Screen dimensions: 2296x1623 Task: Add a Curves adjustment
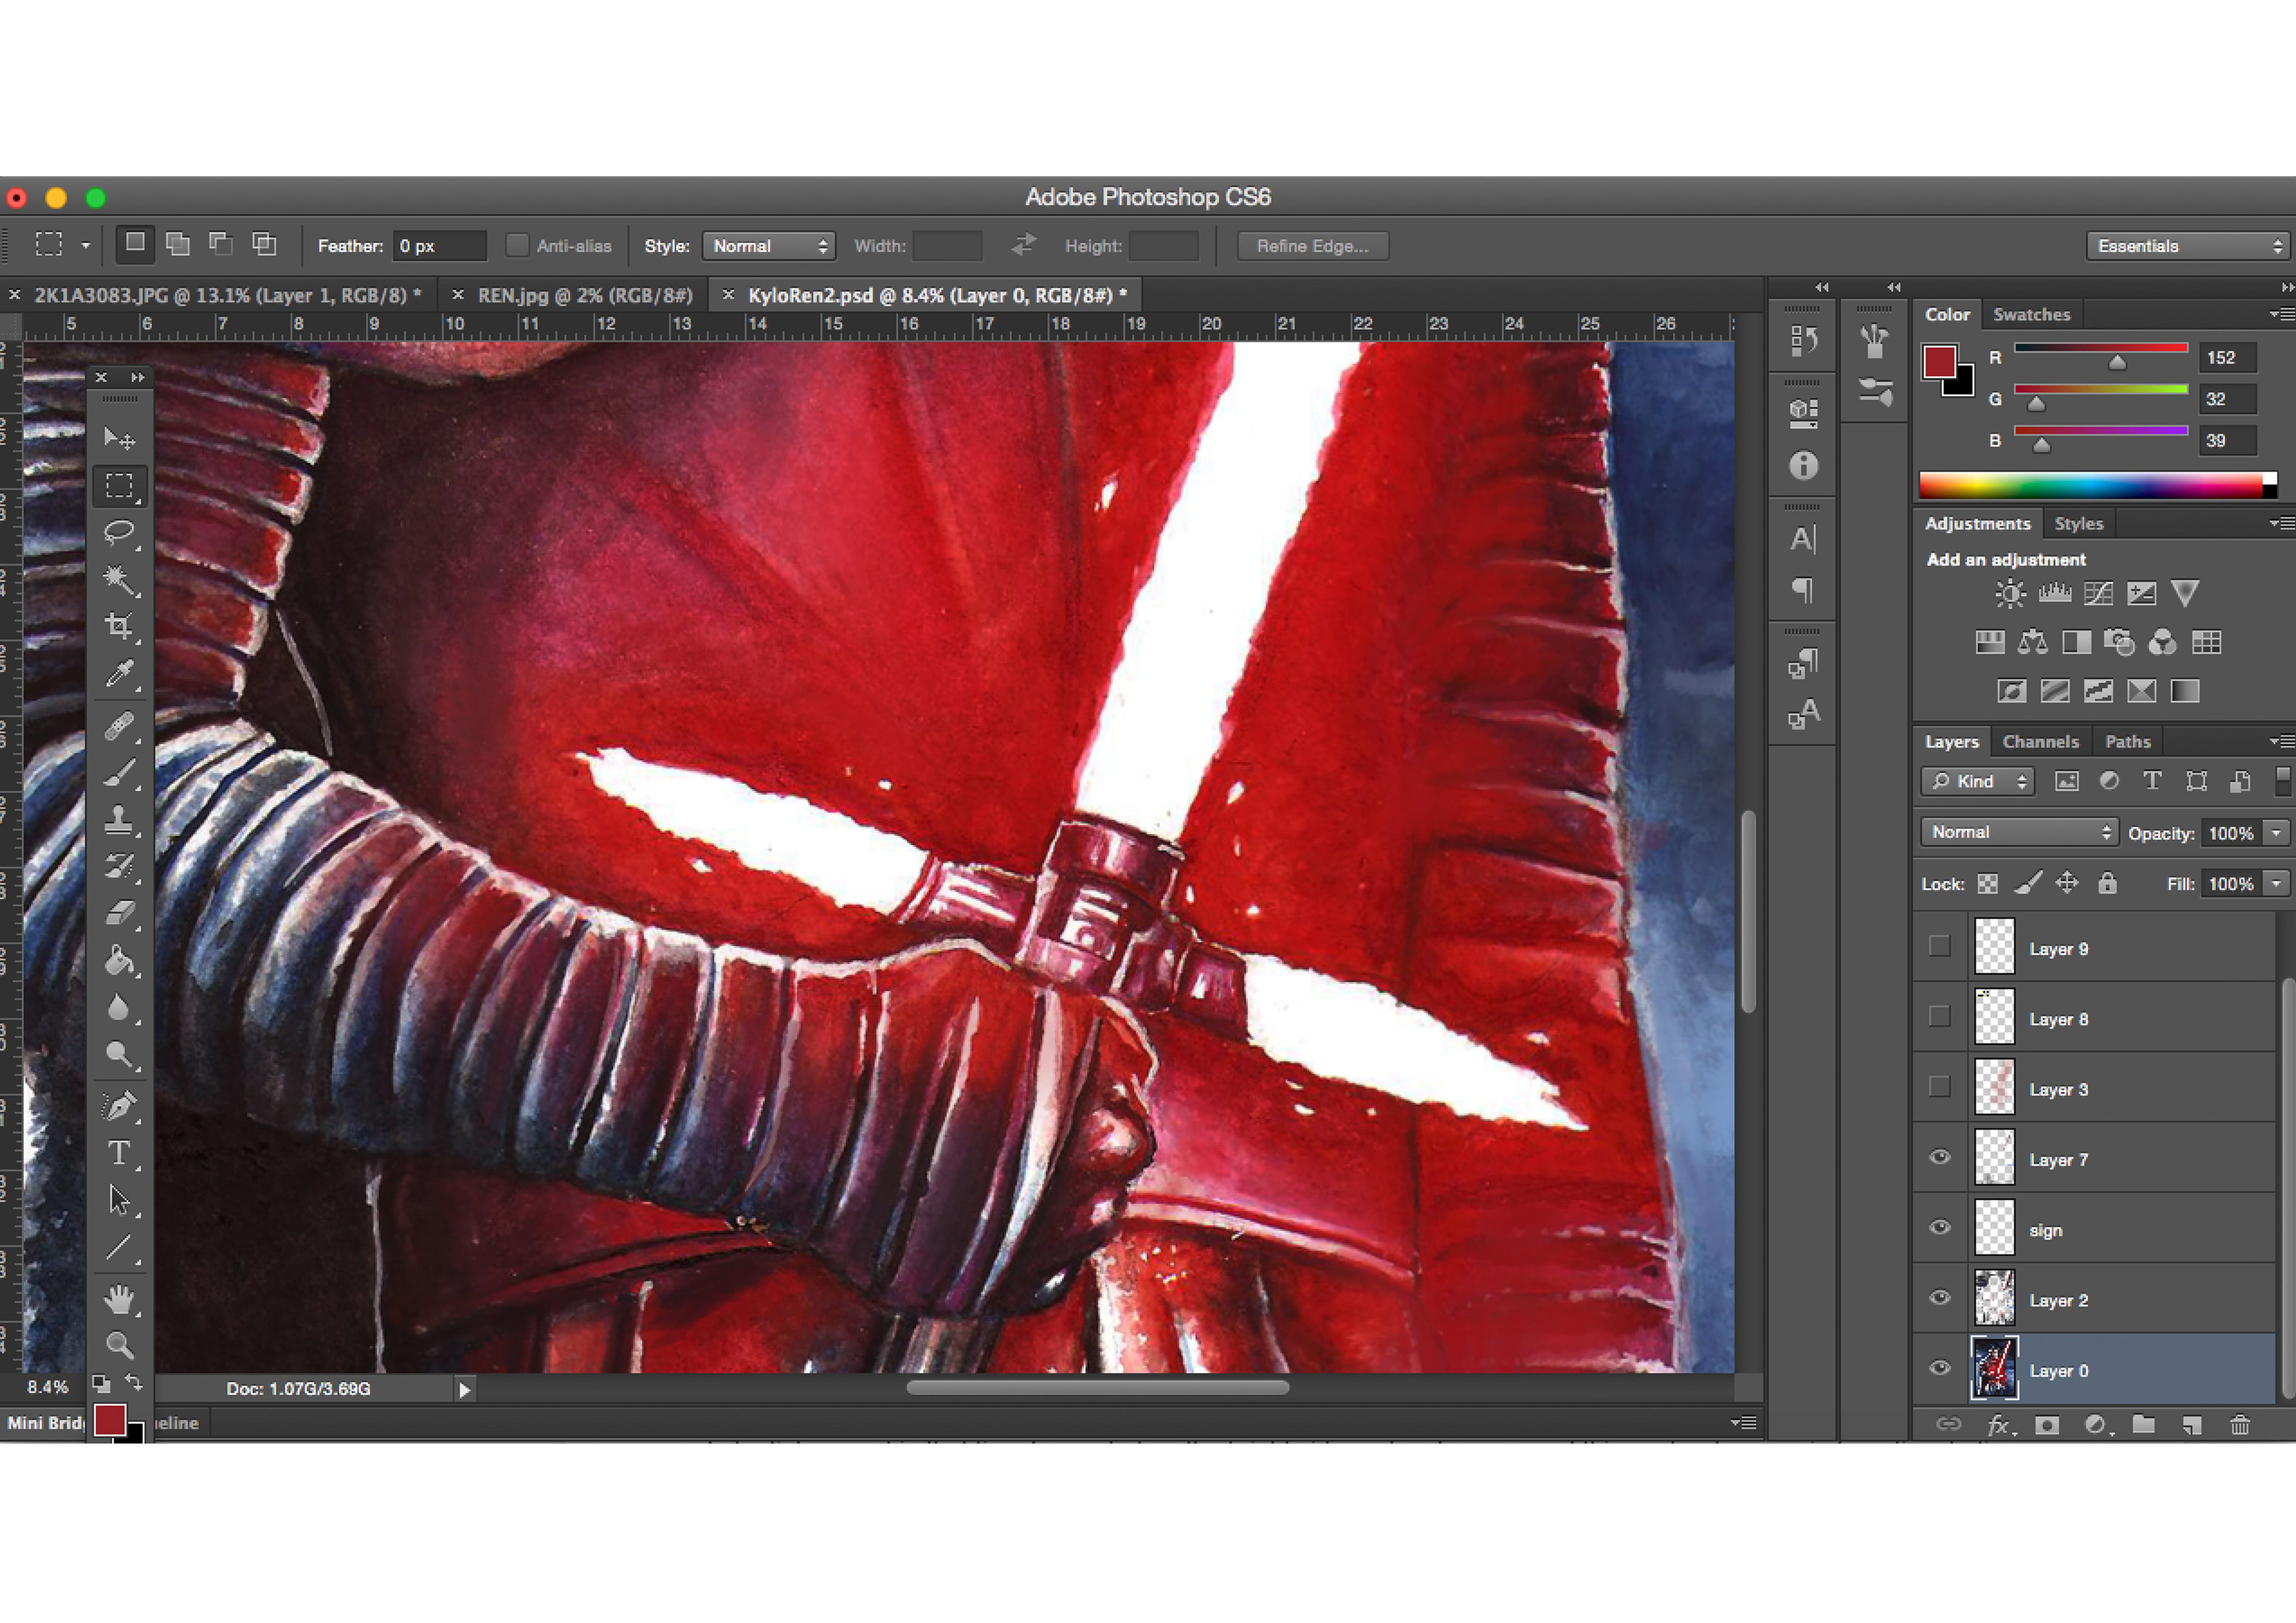click(2098, 594)
